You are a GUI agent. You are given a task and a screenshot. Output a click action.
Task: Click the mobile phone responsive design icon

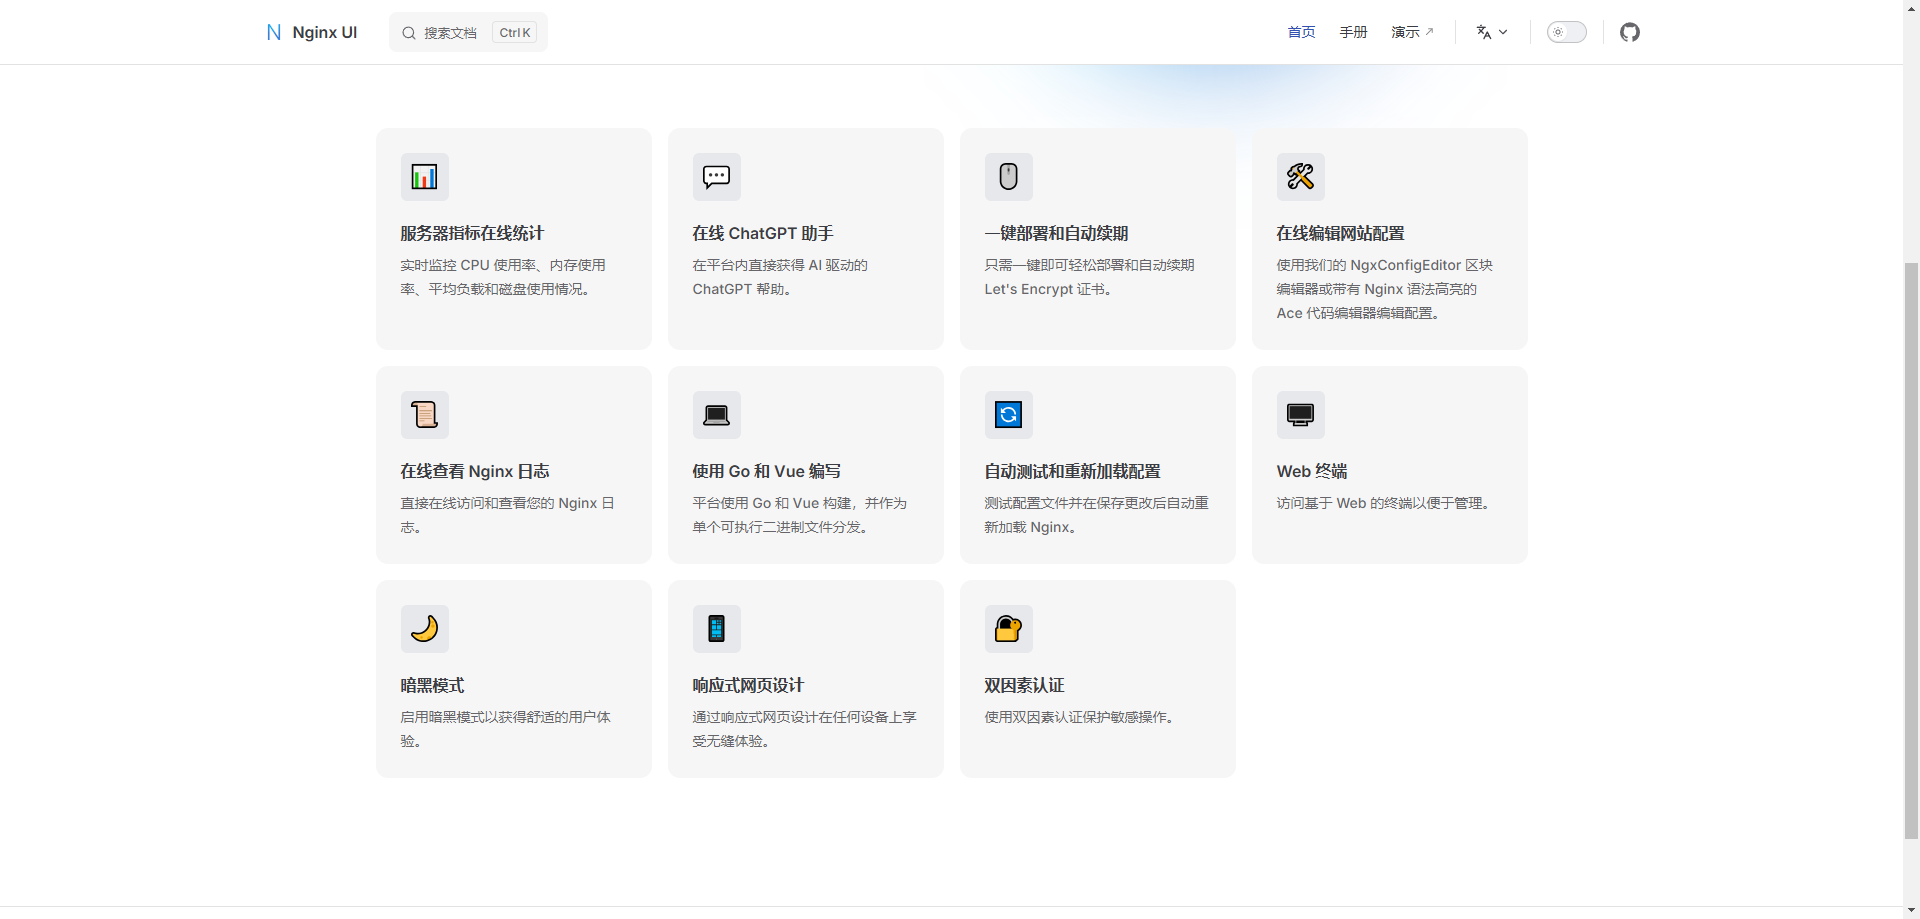pyautogui.click(x=716, y=629)
